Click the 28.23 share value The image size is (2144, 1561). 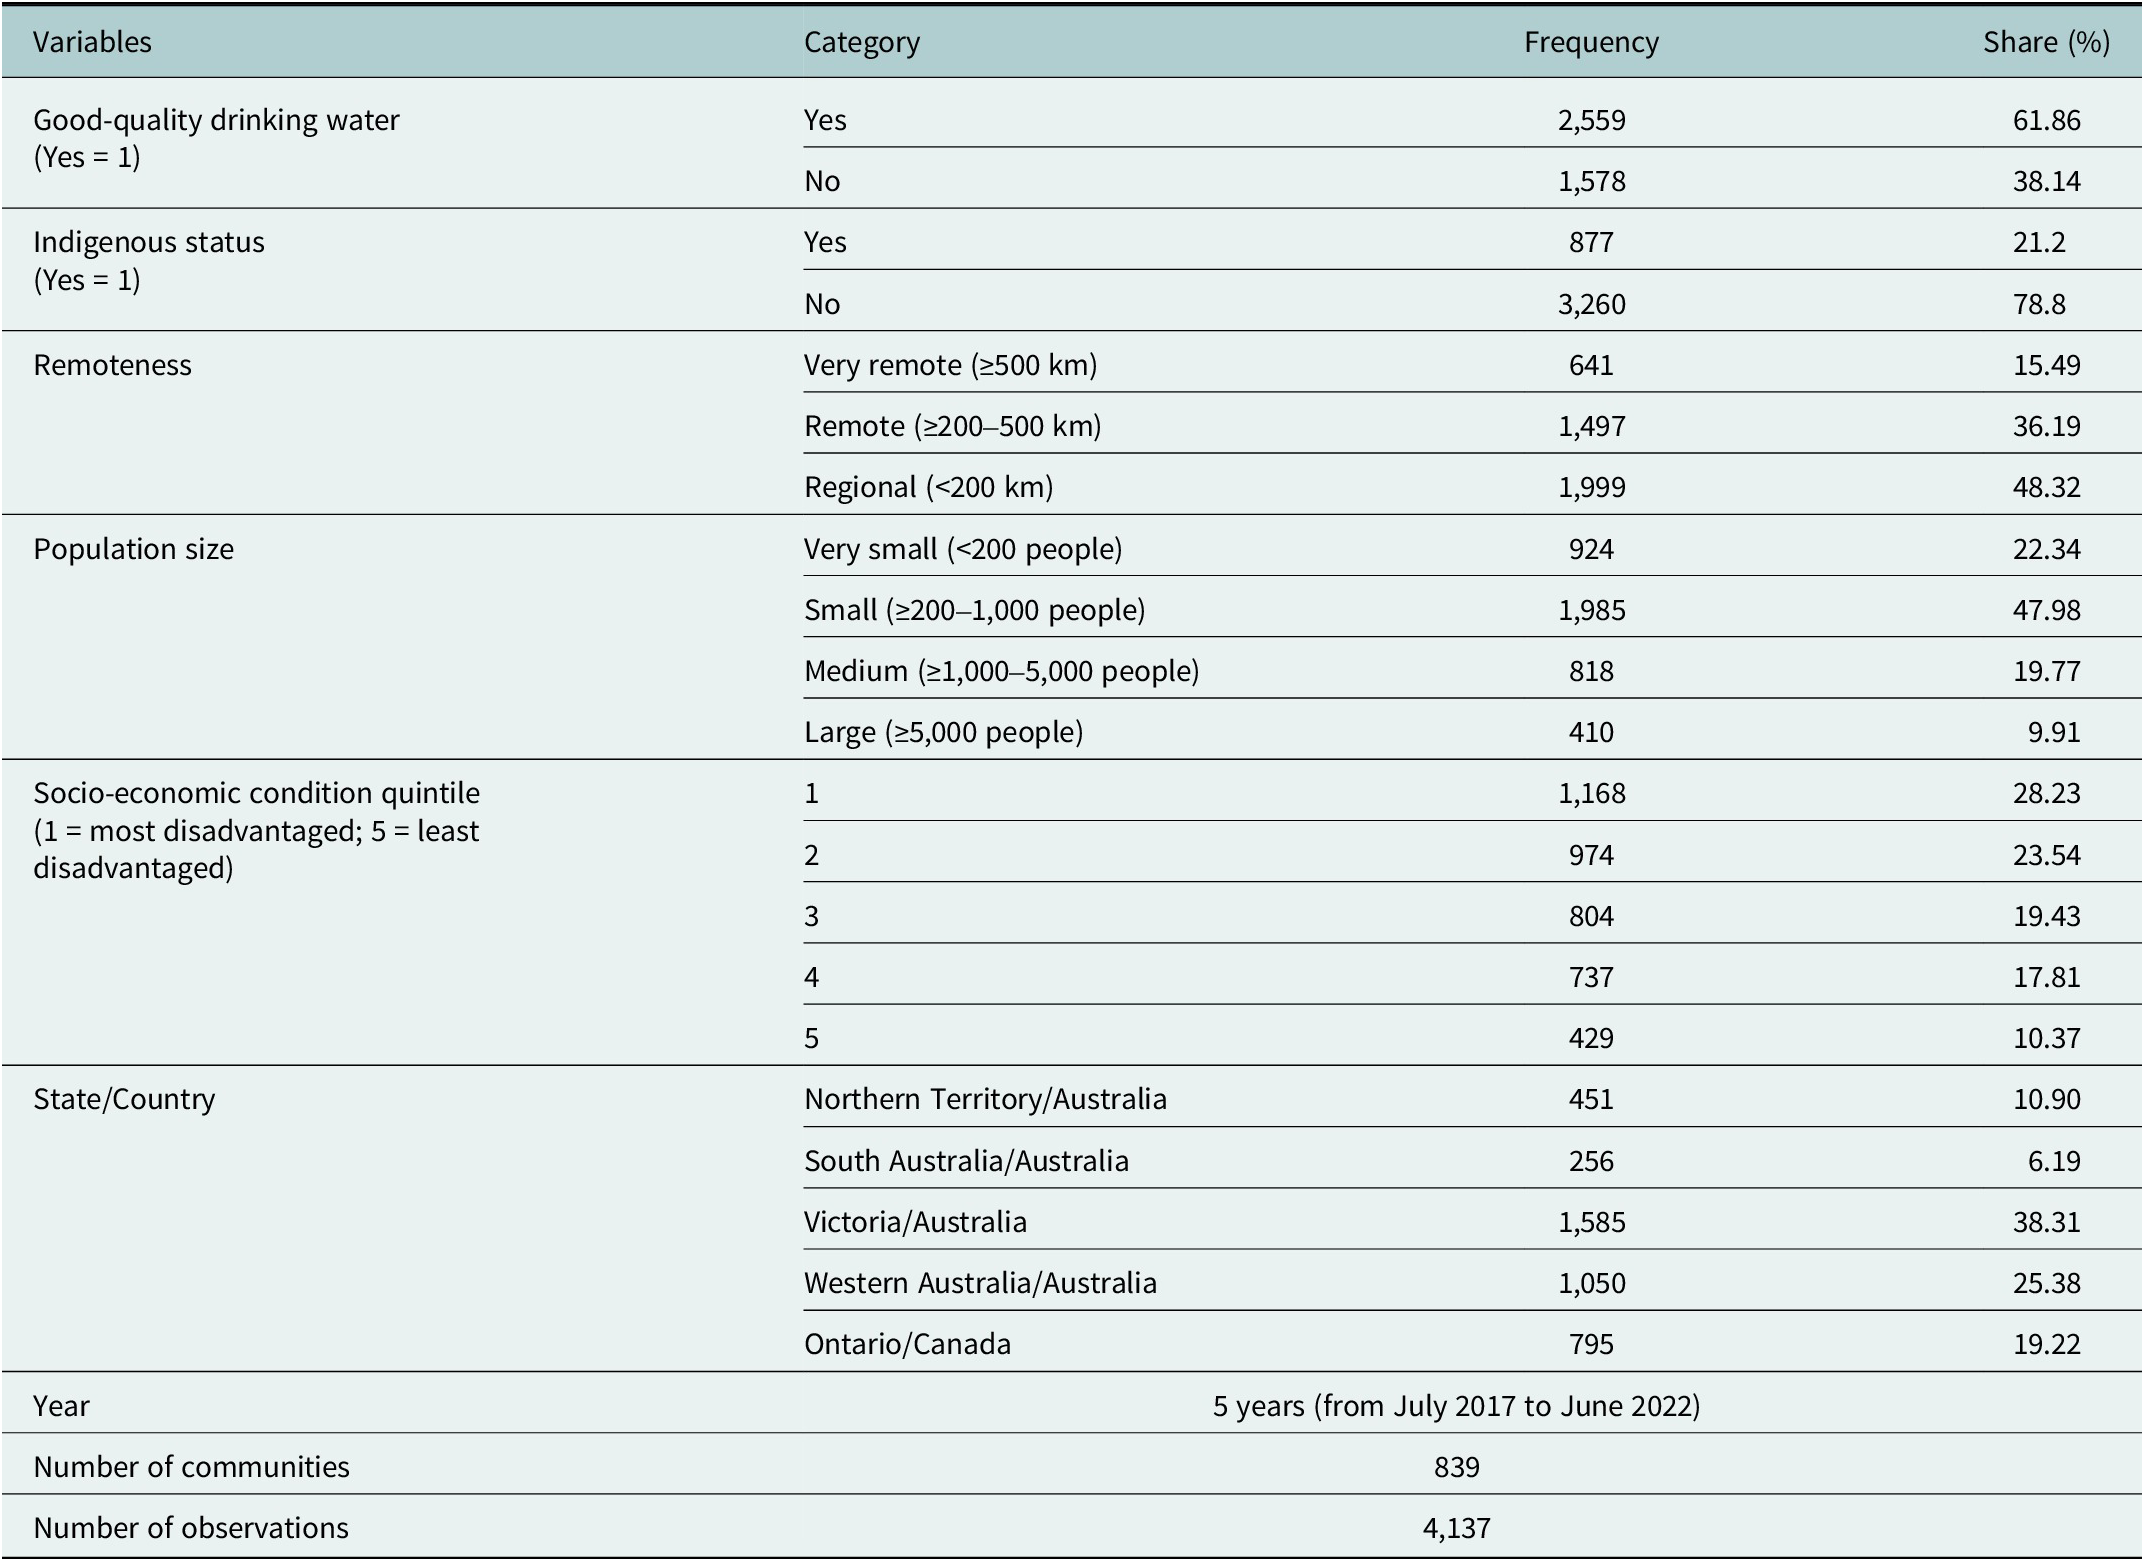coord(2046,793)
